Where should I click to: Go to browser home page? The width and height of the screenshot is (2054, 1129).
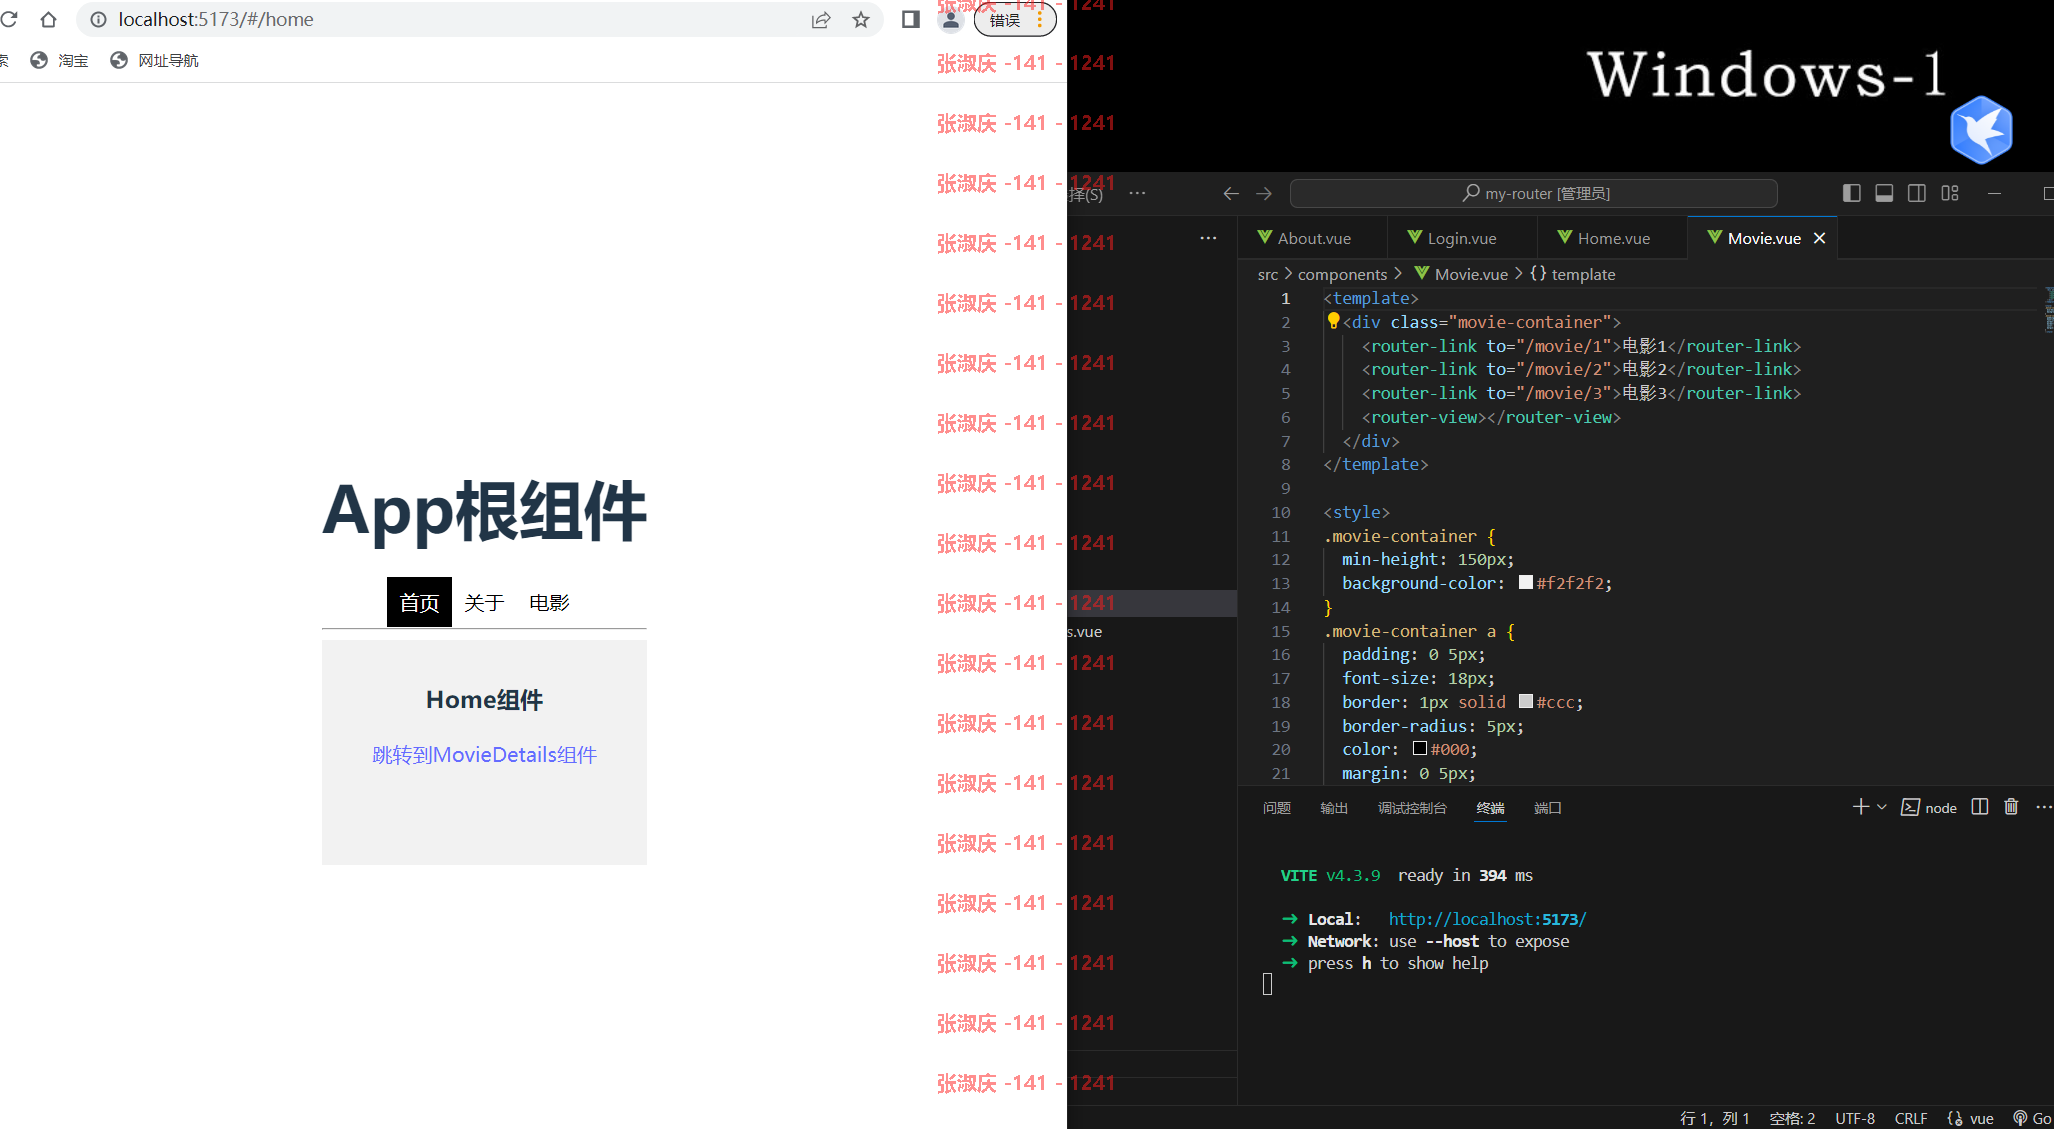click(x=48, y=19)
